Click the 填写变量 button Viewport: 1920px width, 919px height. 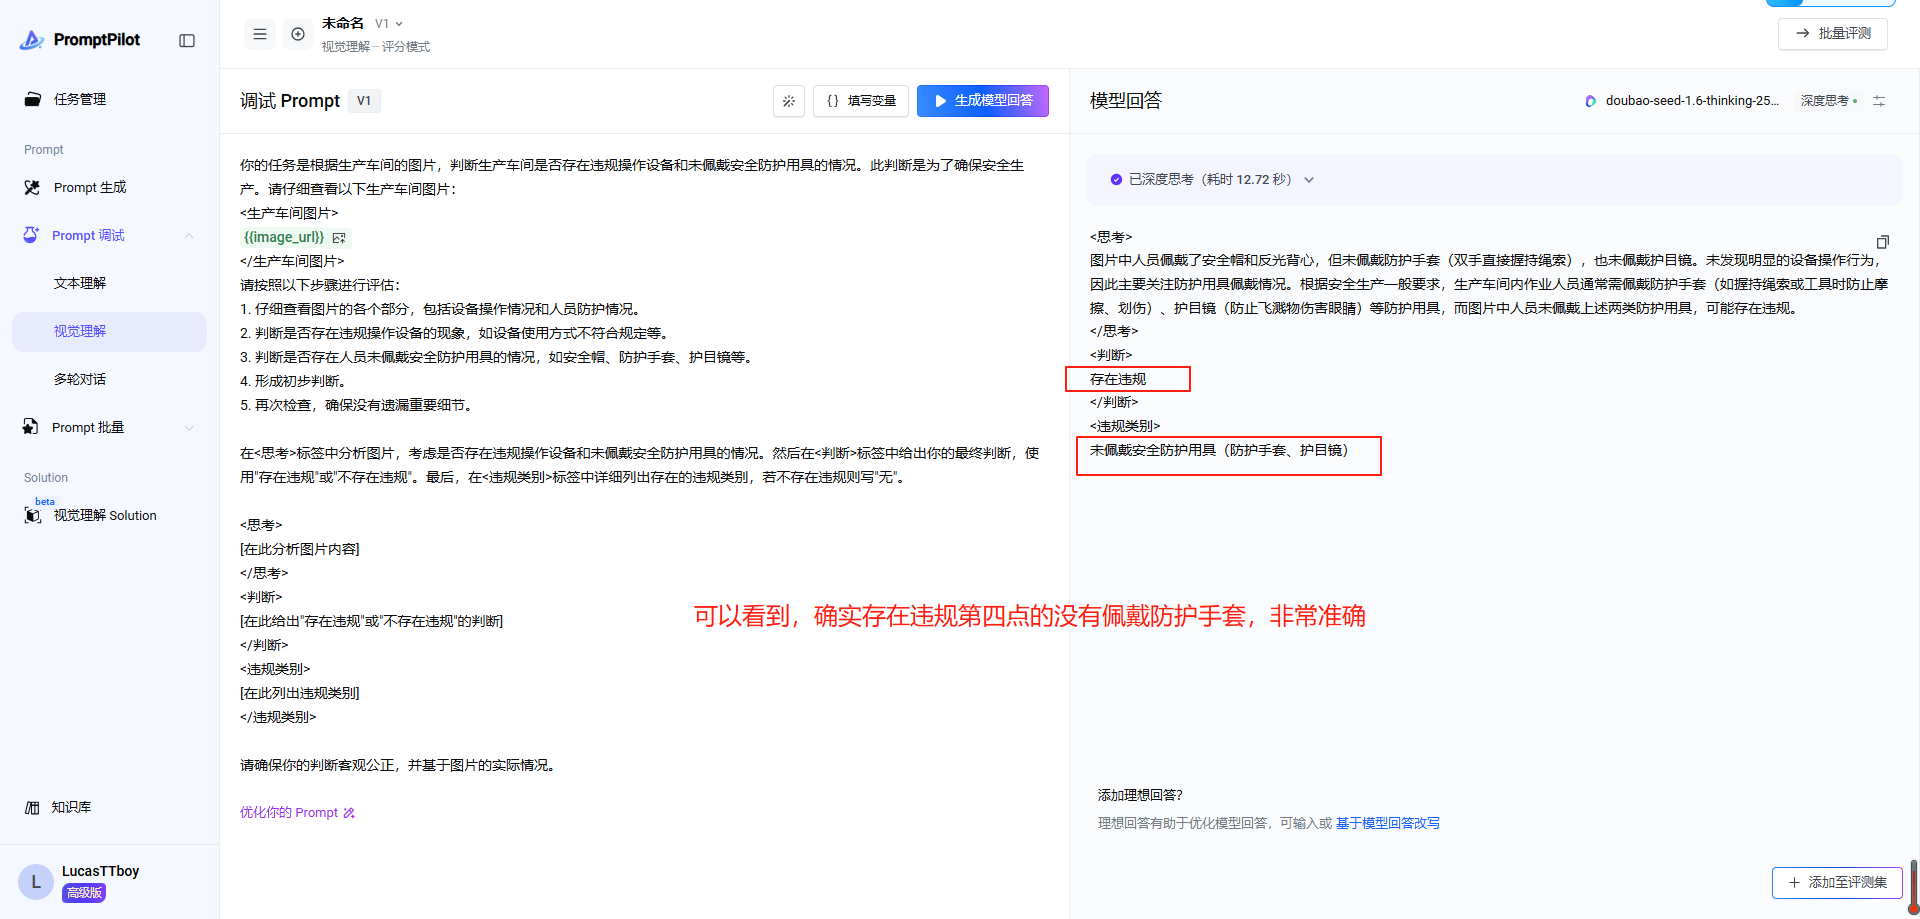click(861, 101)
